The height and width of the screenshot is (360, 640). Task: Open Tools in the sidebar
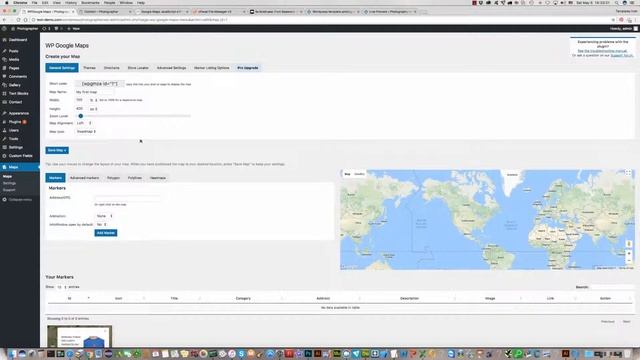pos(13,139)
